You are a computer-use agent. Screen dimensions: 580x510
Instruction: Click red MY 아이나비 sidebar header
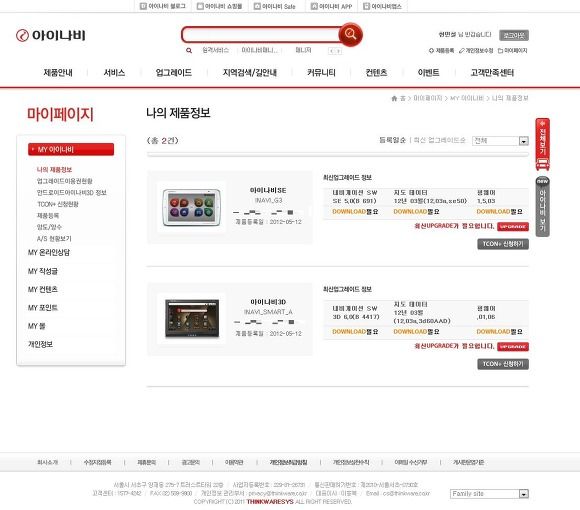[71, 149]
